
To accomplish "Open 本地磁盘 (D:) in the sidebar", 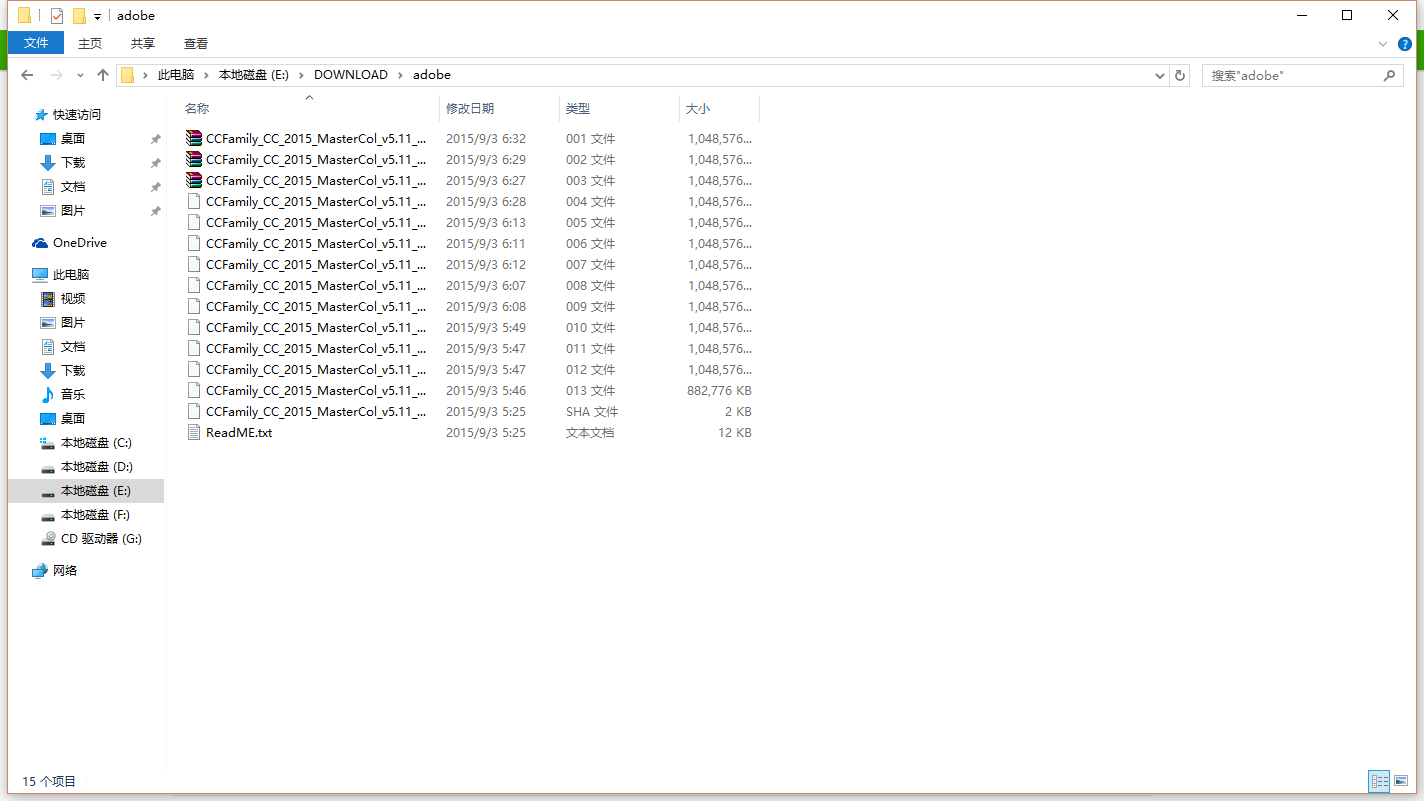I will coord(96,467).
